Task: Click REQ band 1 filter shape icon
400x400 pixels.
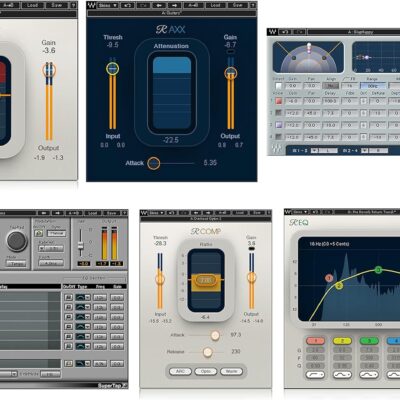Action: pos(315,375)
